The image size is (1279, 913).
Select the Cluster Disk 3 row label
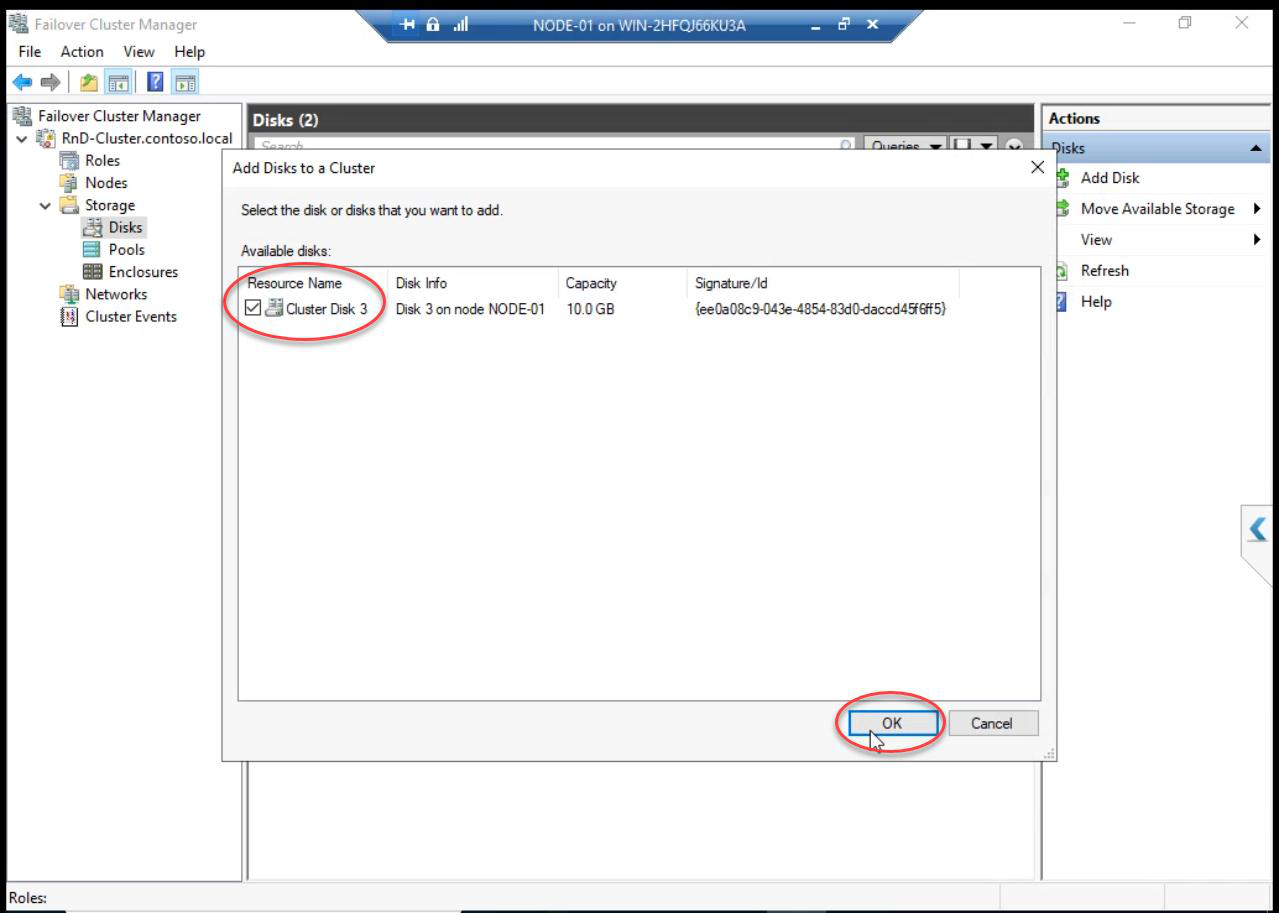tap(327, 309)
